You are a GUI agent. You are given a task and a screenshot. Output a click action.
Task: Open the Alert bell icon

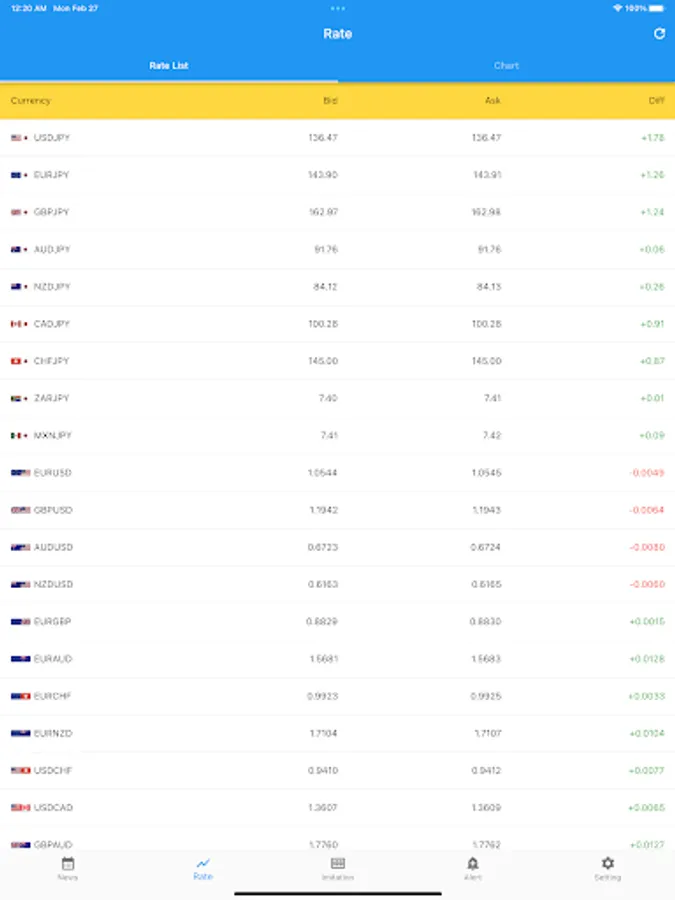click(x=473, y=864)
